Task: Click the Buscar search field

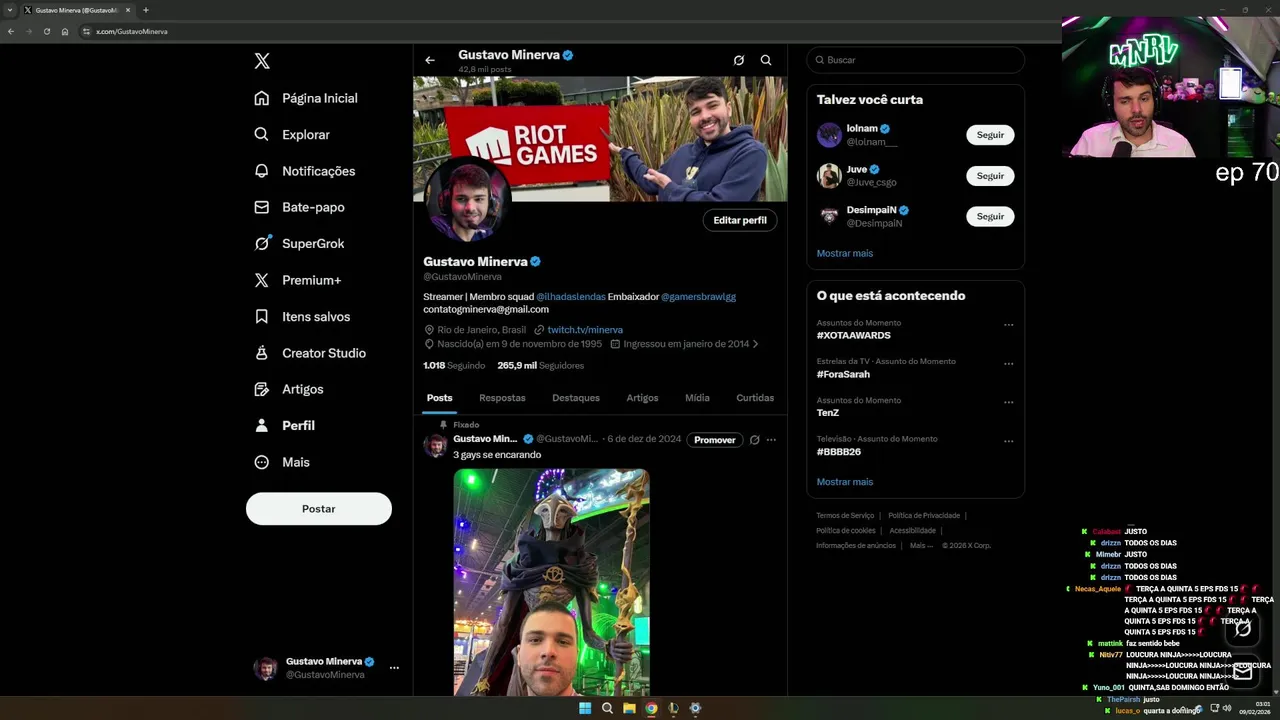Action: (916, 60)
